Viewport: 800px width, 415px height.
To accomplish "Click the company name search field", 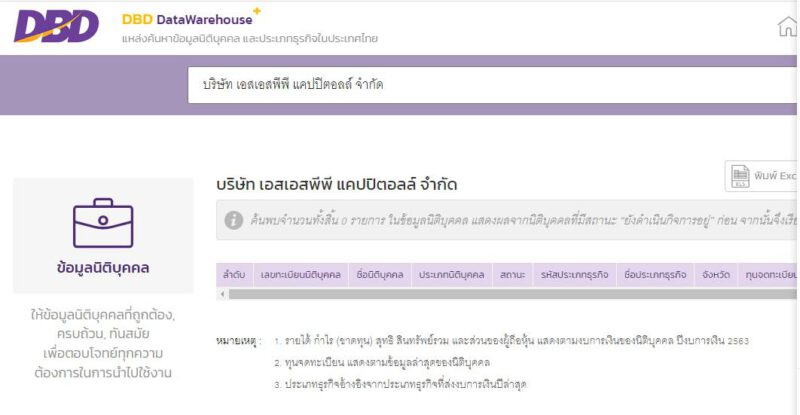I will pos(490,85).
